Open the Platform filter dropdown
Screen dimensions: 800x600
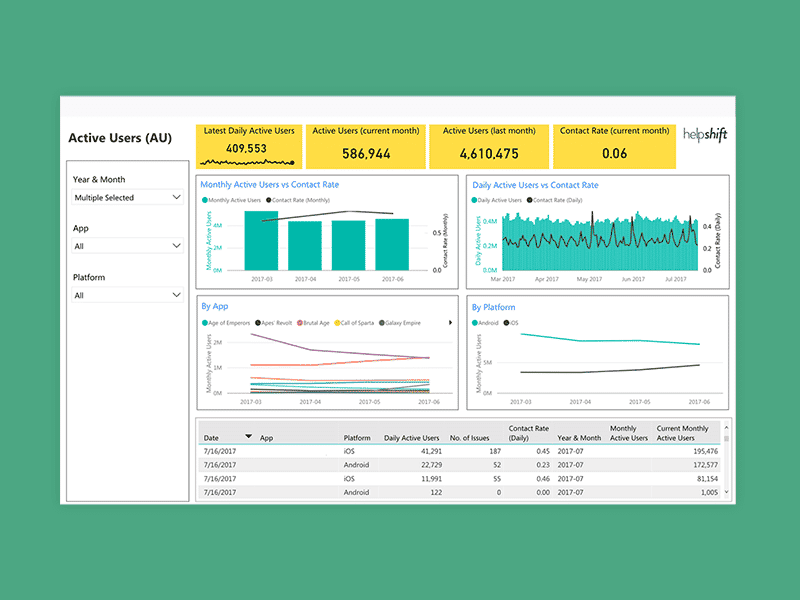pyautogui.click(x=122, y=294)
